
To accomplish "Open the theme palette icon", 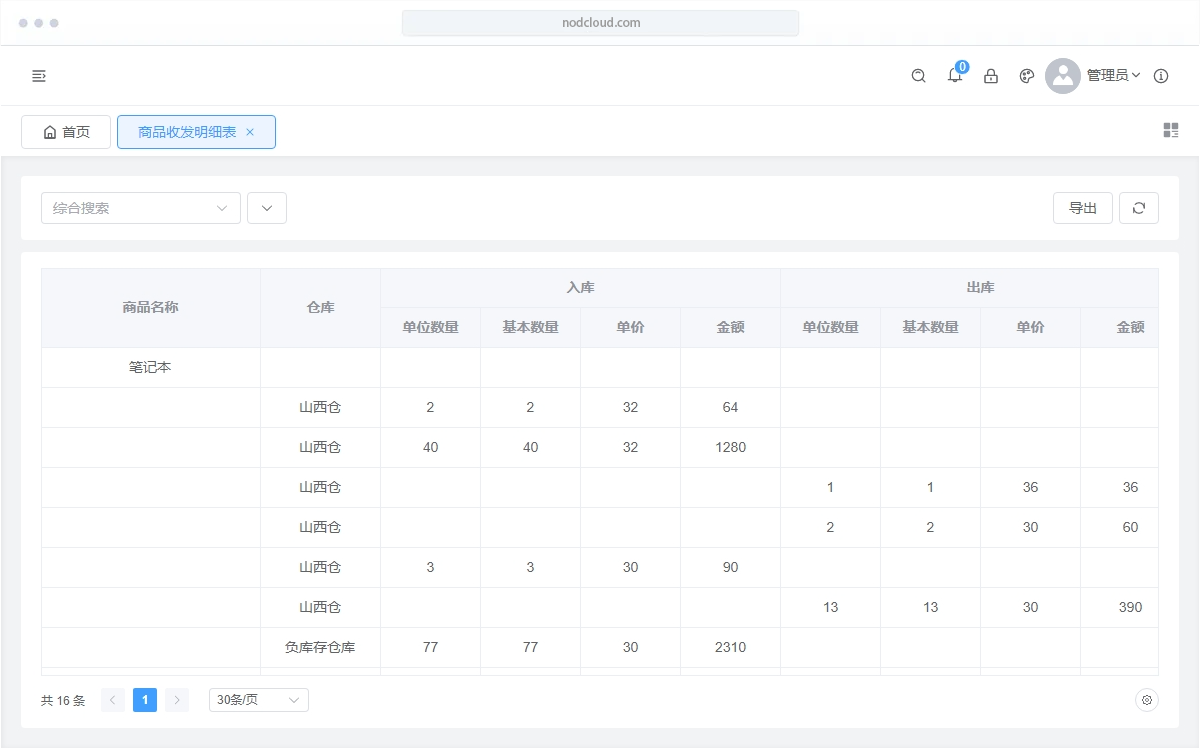I will click(x=1026, y=76).
